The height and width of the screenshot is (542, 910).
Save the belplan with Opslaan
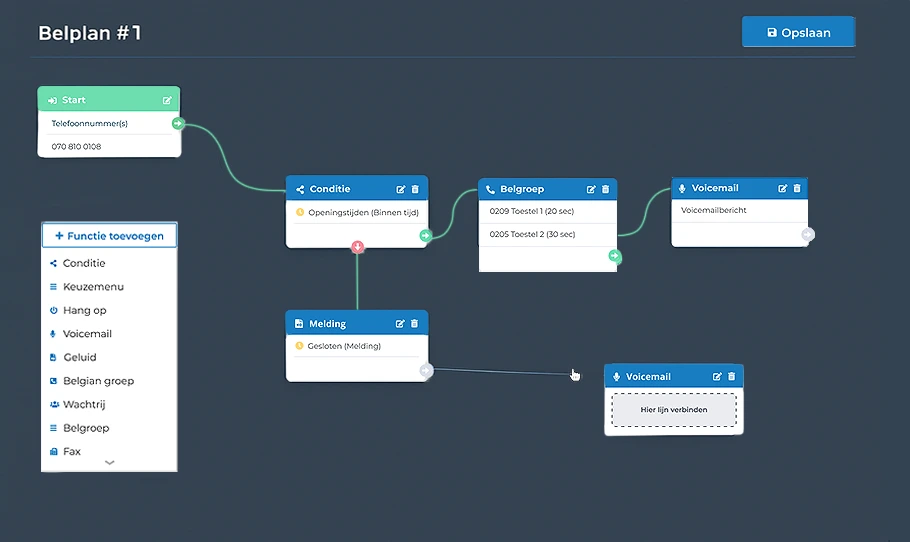[x=798, y=33]
